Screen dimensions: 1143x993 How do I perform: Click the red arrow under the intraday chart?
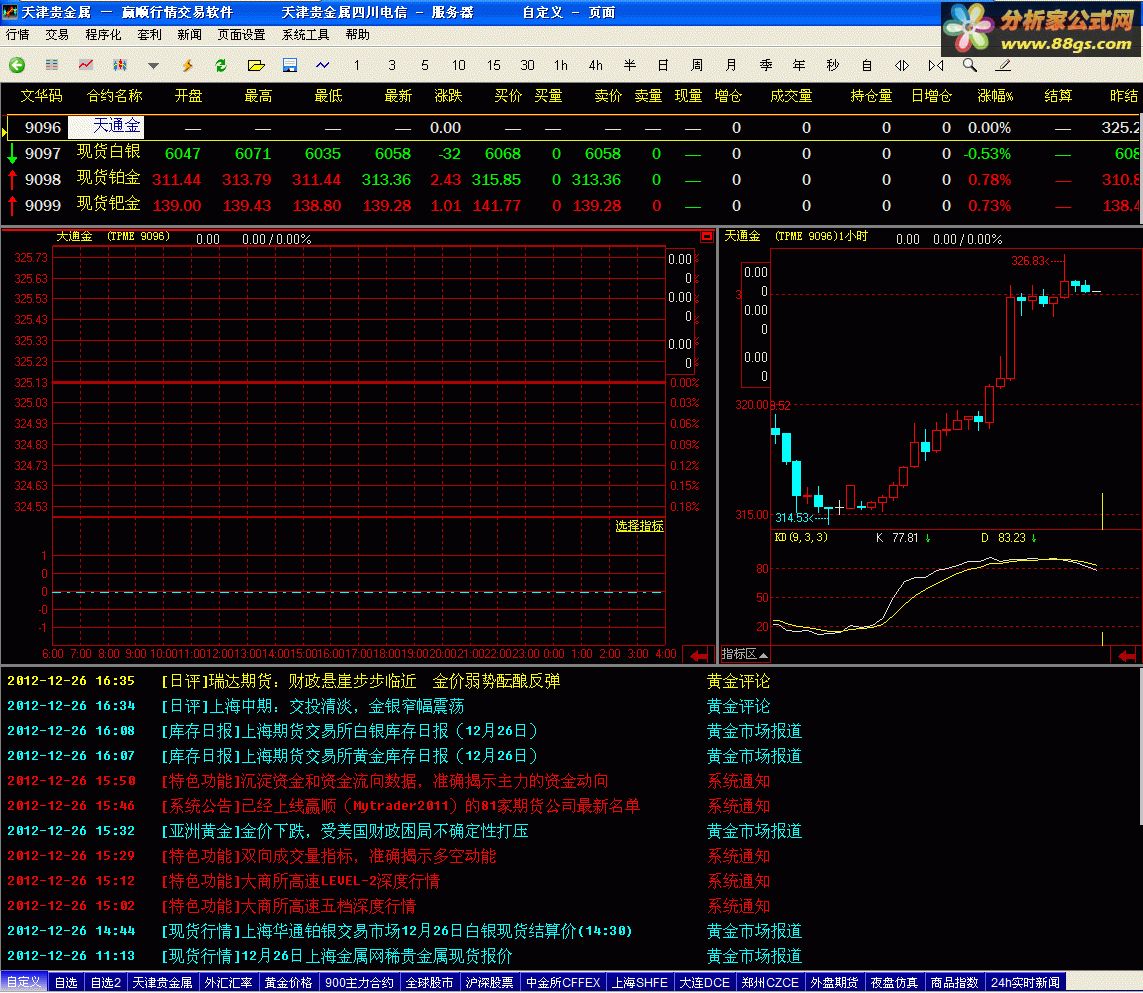coord(698,655)
